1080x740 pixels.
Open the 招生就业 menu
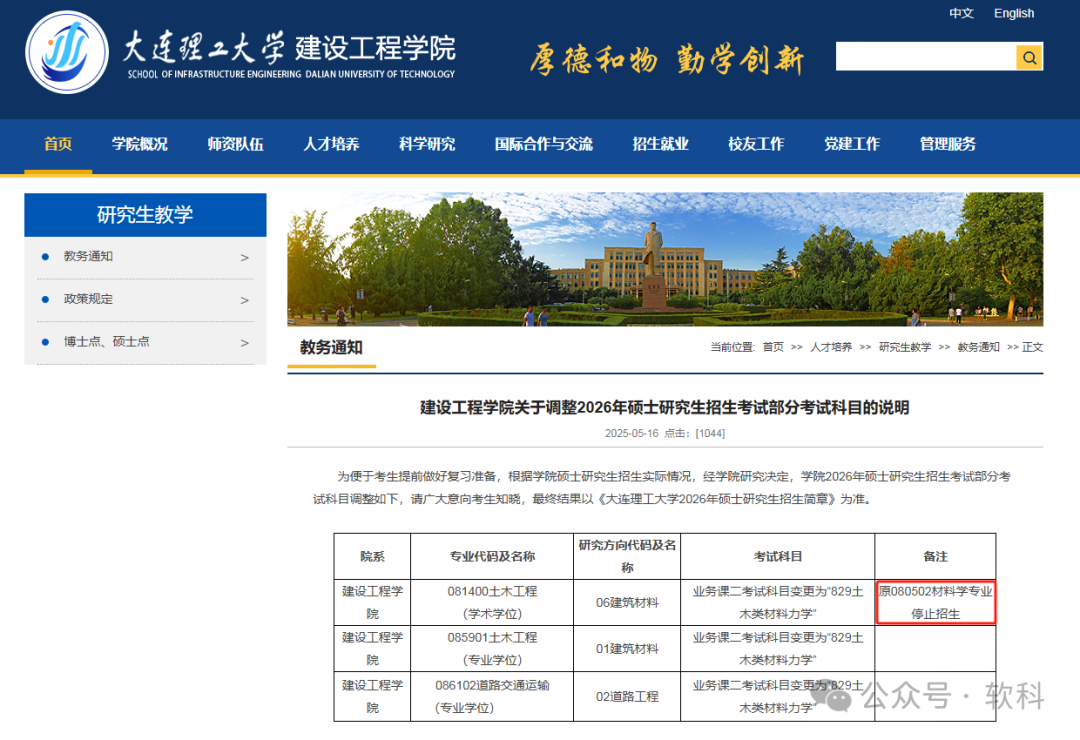(660, 144)
